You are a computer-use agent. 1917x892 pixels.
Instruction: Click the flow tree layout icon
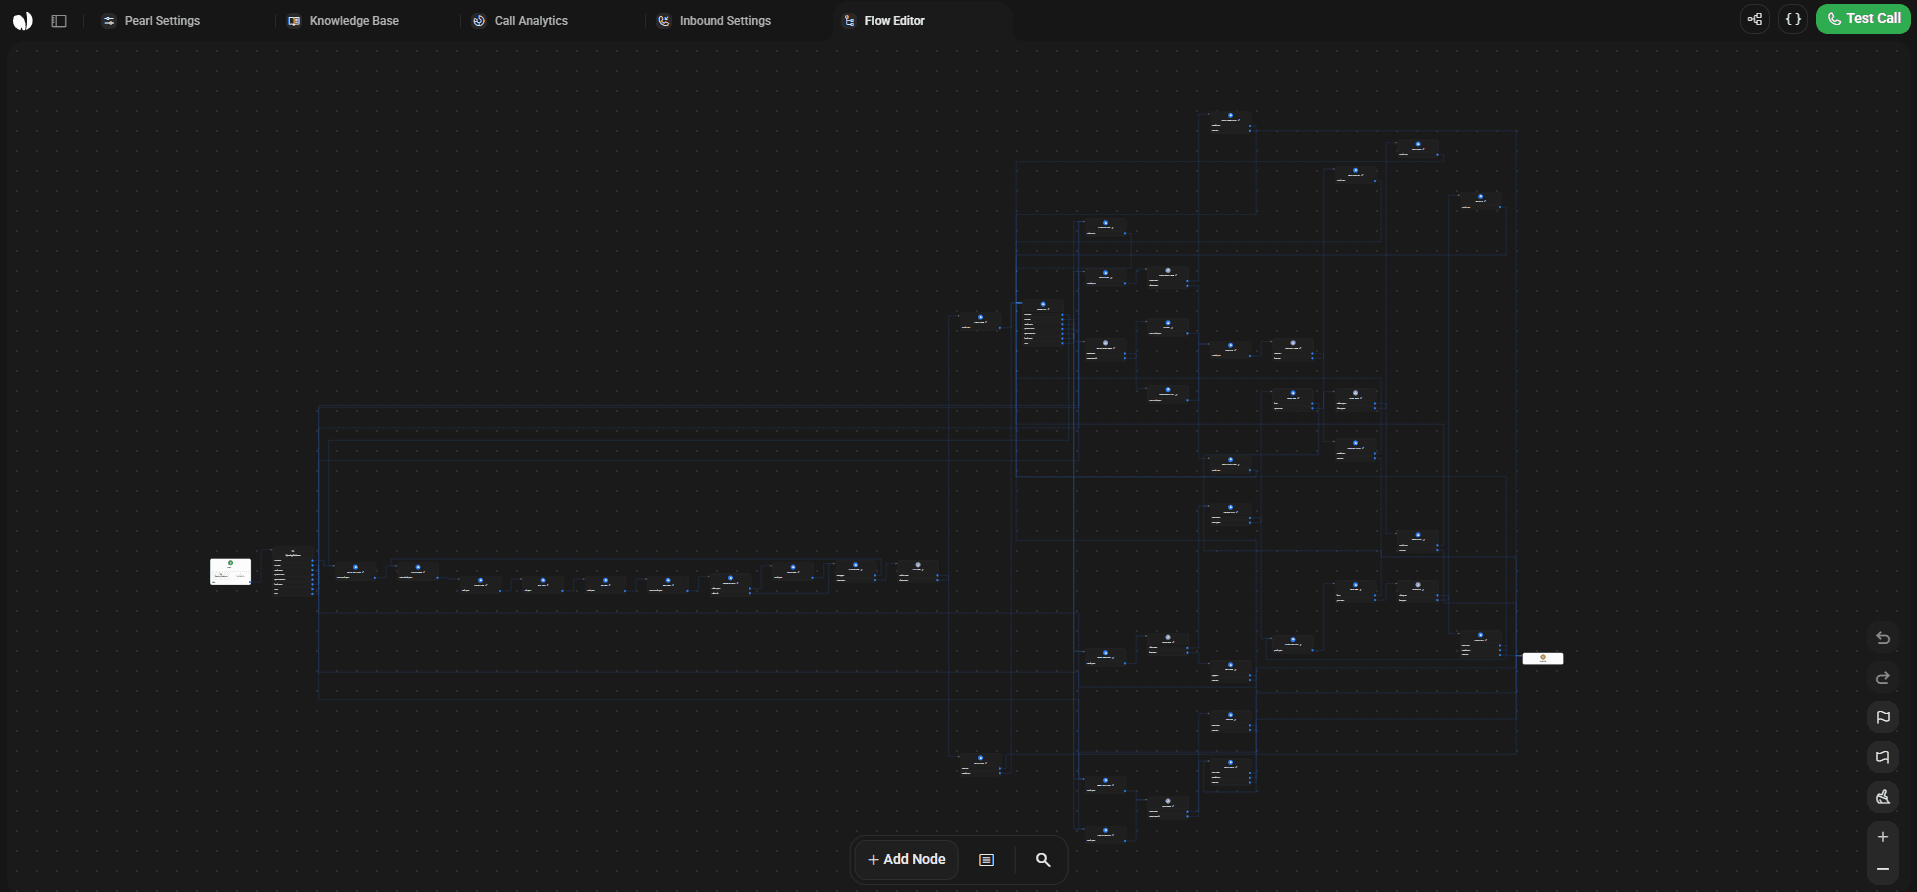coord(1755,19)
